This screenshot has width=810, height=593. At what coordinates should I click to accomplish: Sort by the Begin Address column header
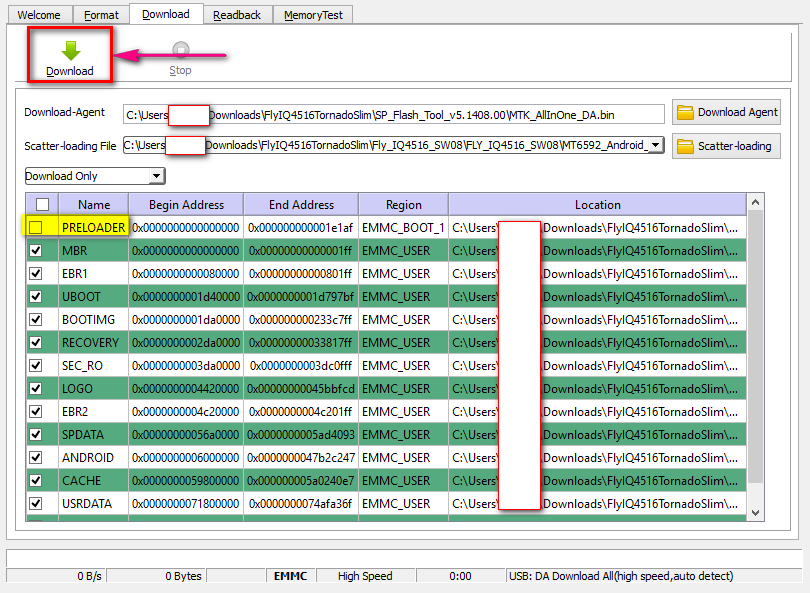point(185,204)
